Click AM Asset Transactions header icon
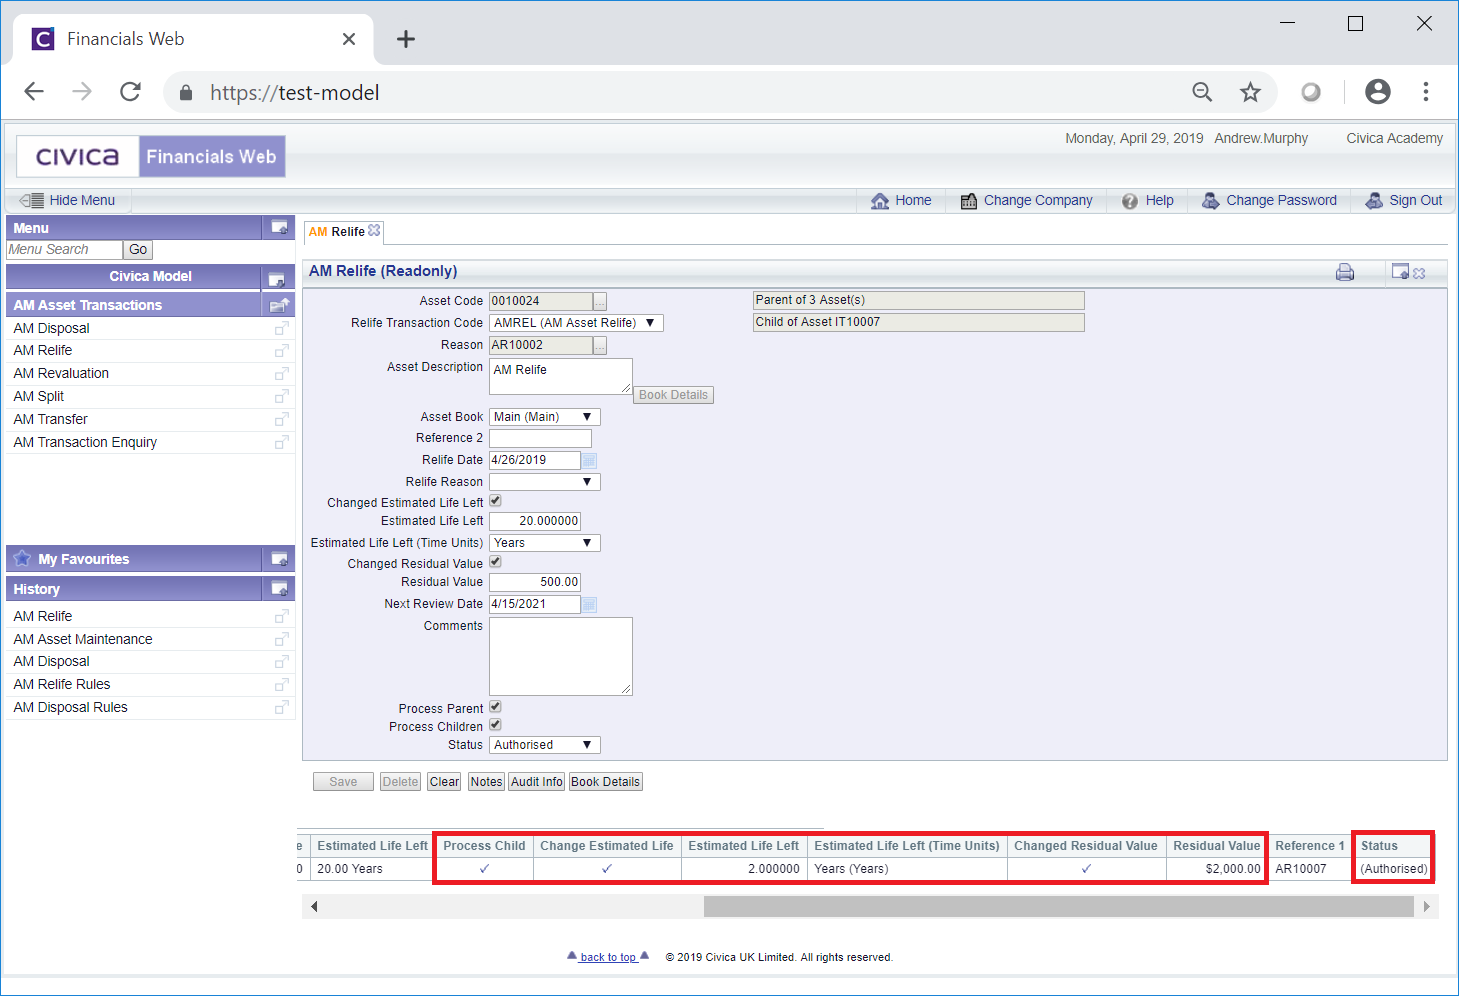Viewport: 1459px width, 996px height. pyautogui.click(x=279, y=305)
